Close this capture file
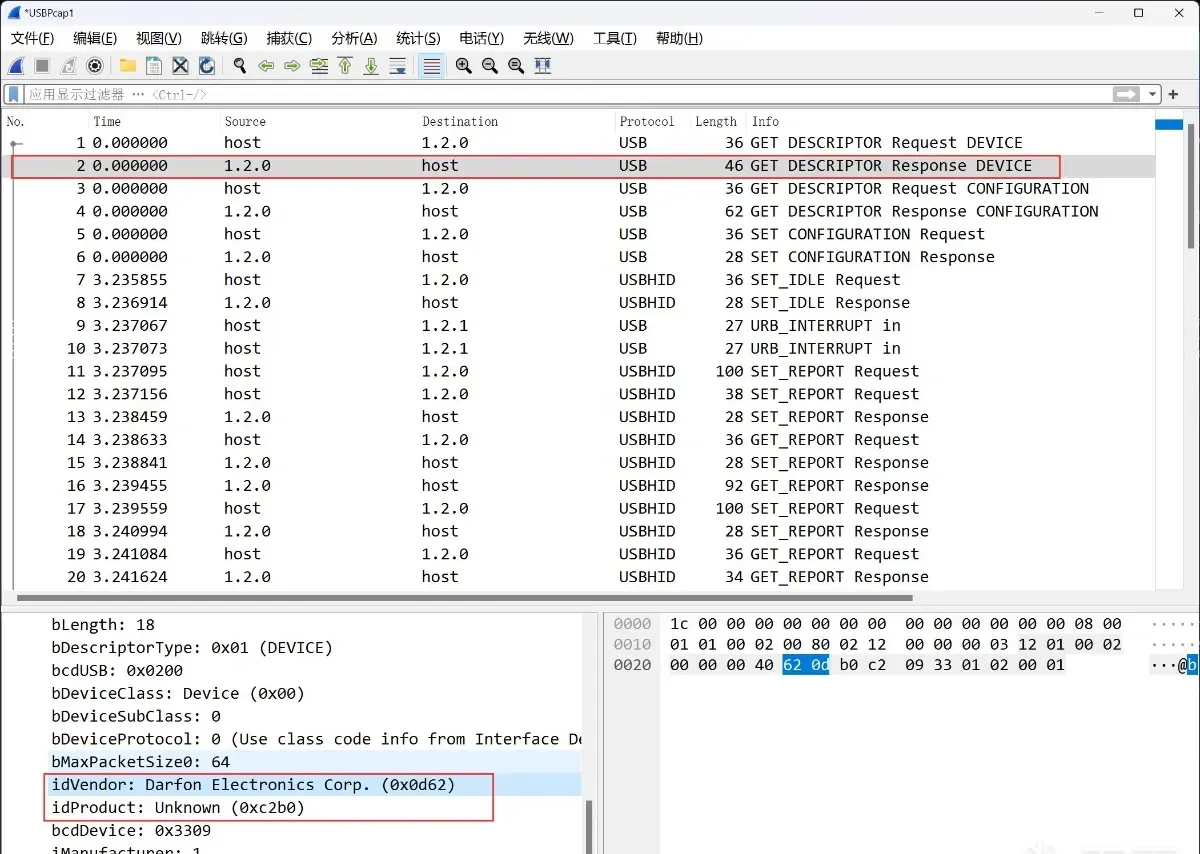This screenshot has width=1200, height=854. [x=180, y=66]
